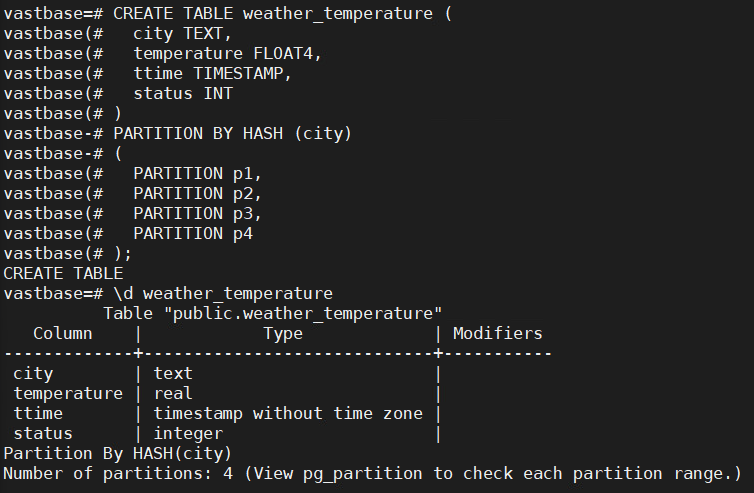Screen dimensions: 754x493
Task: Click the CREATE TABLE result output line
Action: [63, 273]
